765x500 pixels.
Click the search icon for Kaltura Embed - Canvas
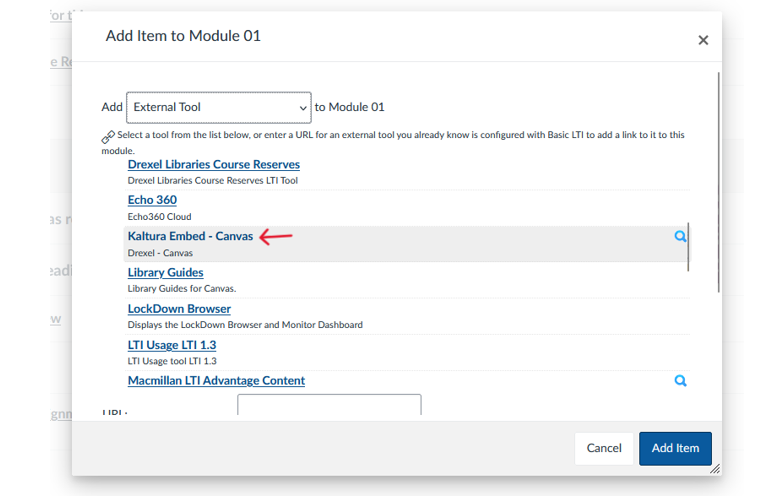point(680,237)
